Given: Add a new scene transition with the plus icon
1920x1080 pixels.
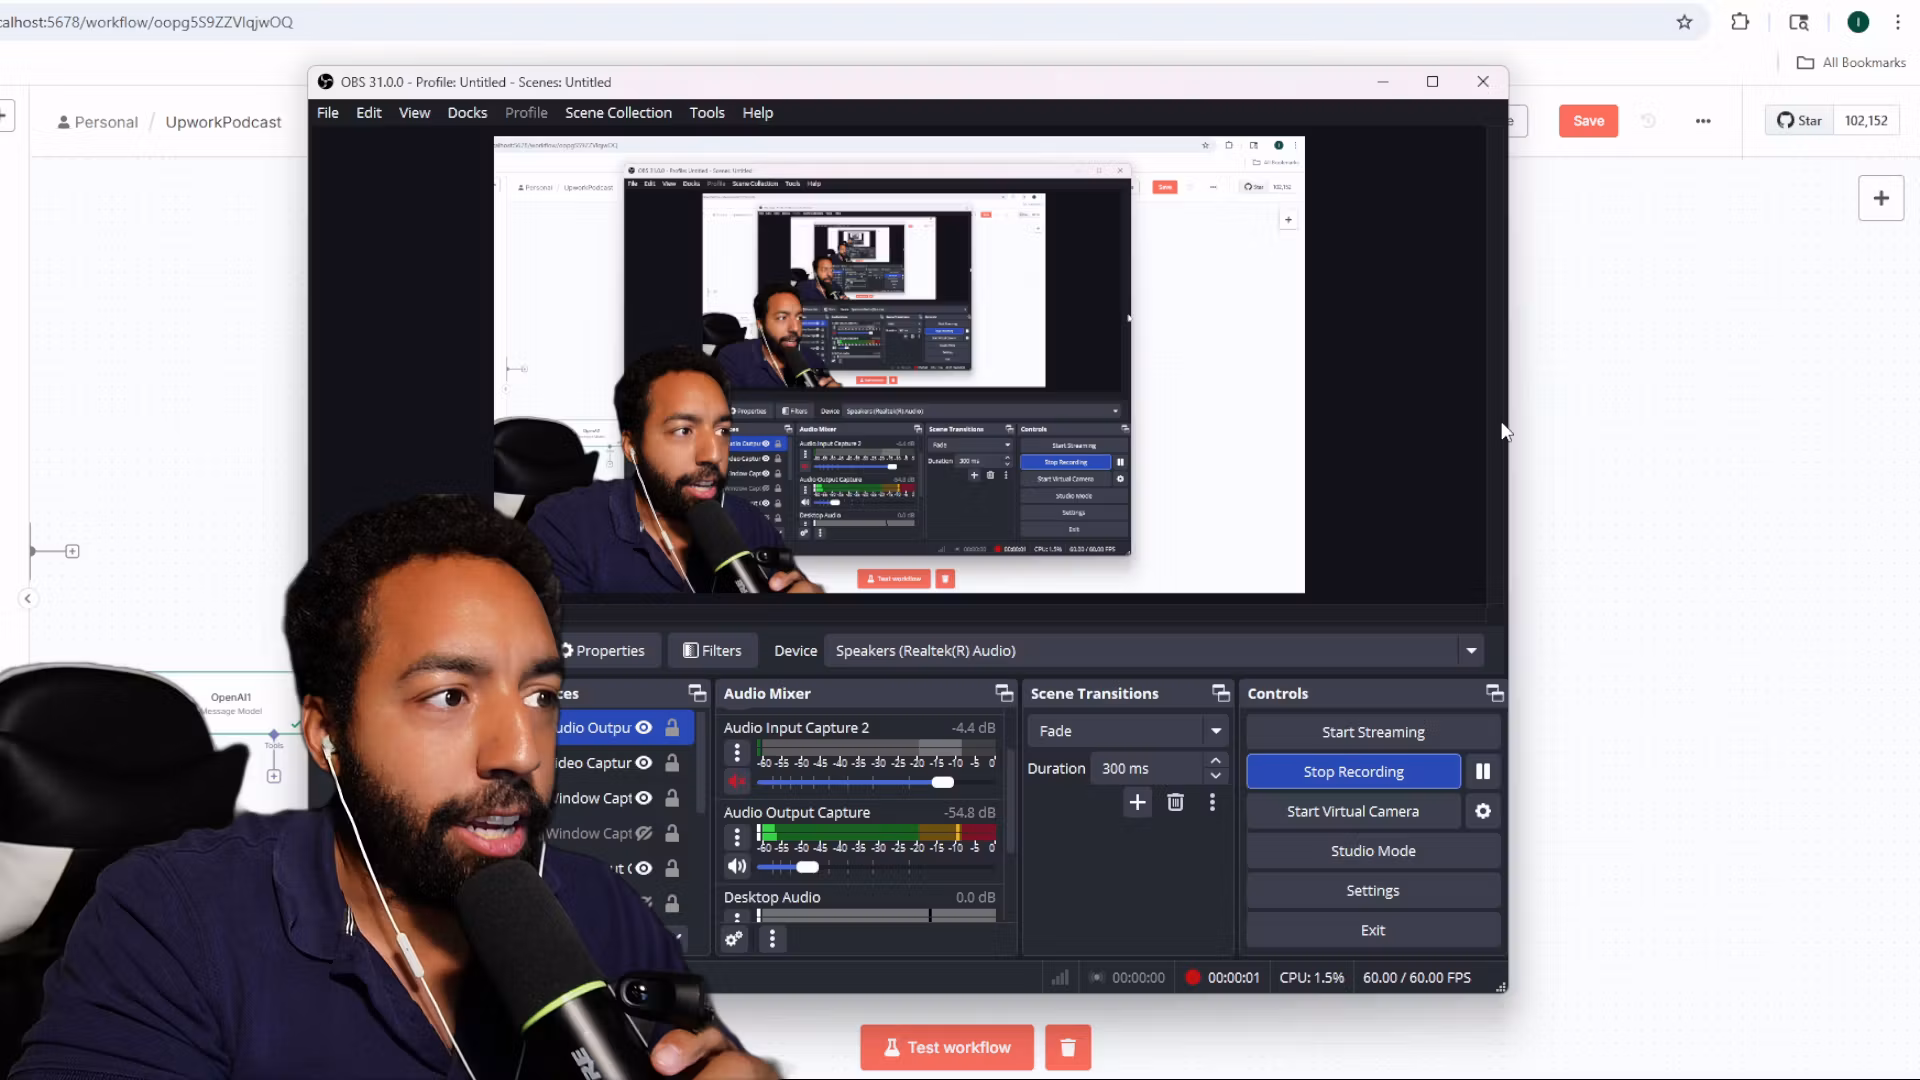Looking at the screenshot, I should tap(1137, 802).
